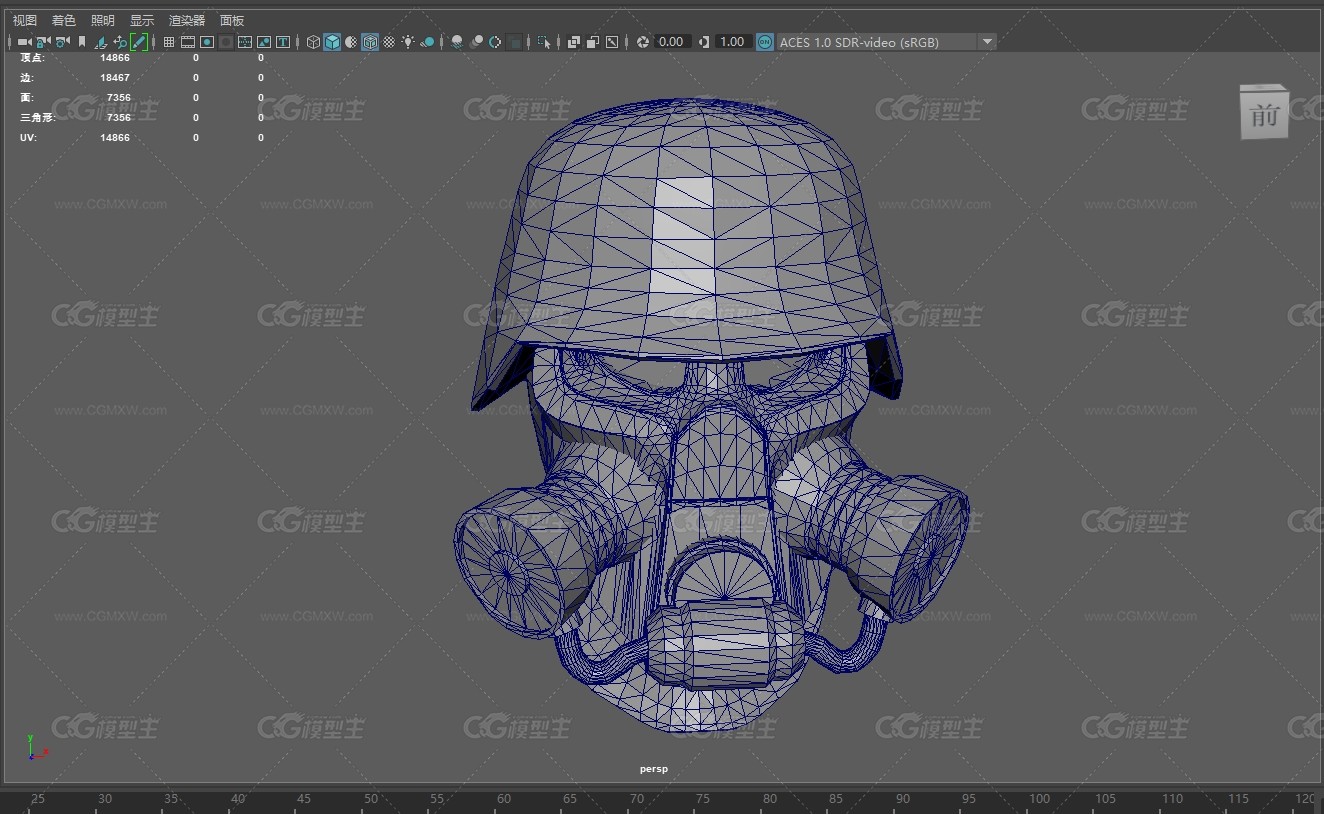Click the XYZ axis indicator in the viewport corner
Viewport: 1324px width, 814px height.
coord(36,748)
